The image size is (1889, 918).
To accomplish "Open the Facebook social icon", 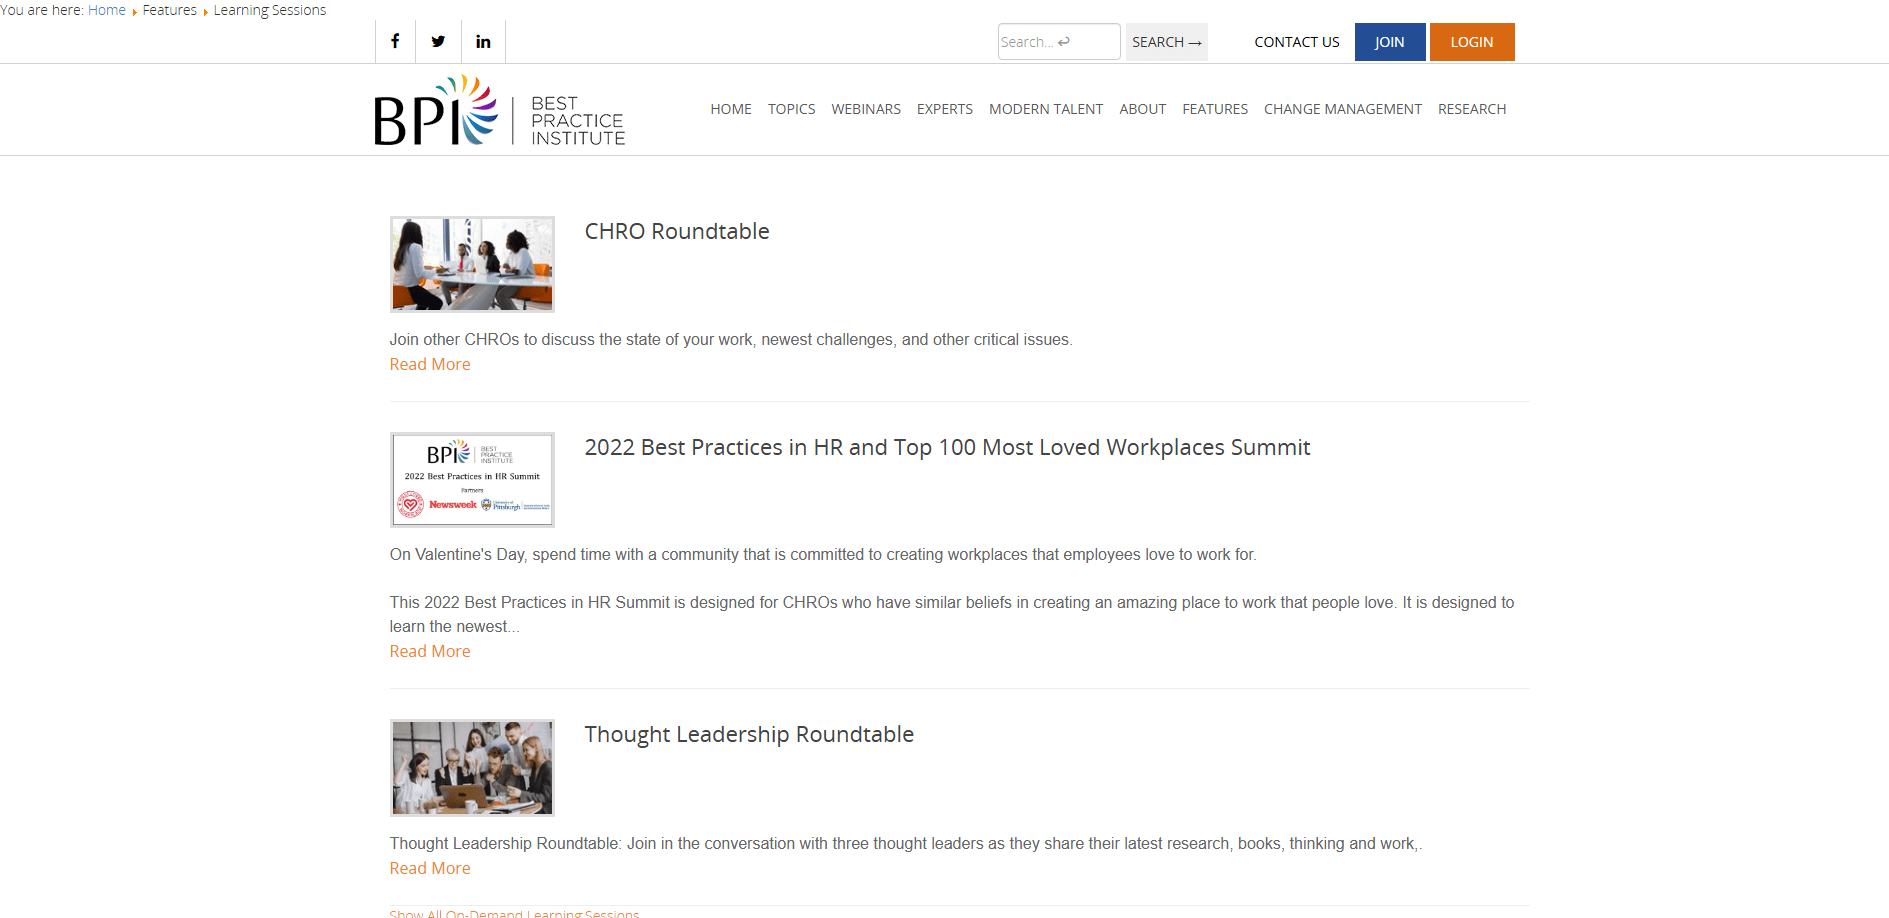I will pos(395,42).
